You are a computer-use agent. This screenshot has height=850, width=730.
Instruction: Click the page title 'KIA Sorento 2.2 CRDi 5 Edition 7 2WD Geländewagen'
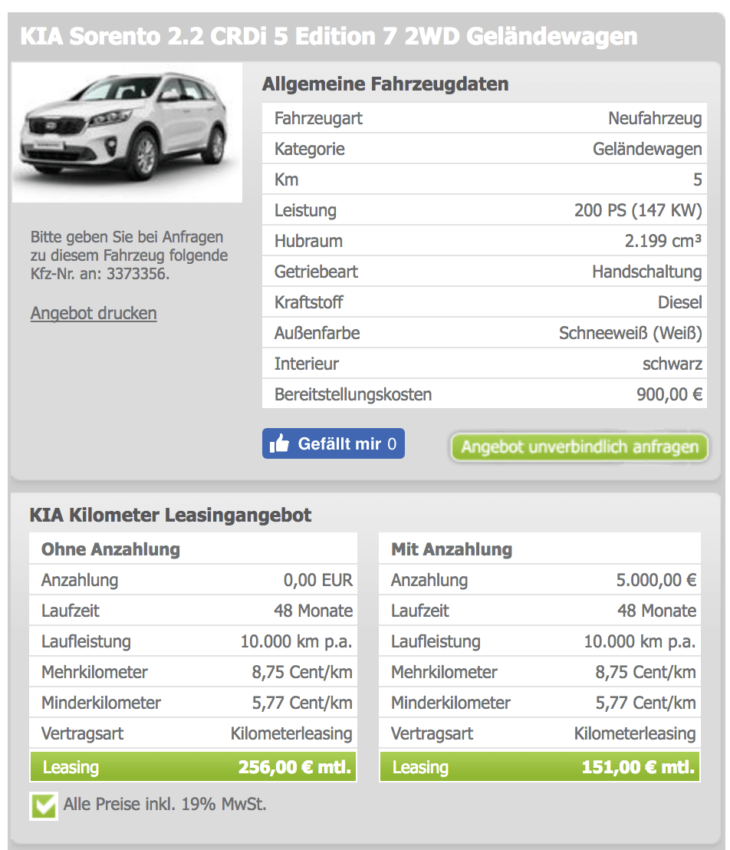coord(328,36)
